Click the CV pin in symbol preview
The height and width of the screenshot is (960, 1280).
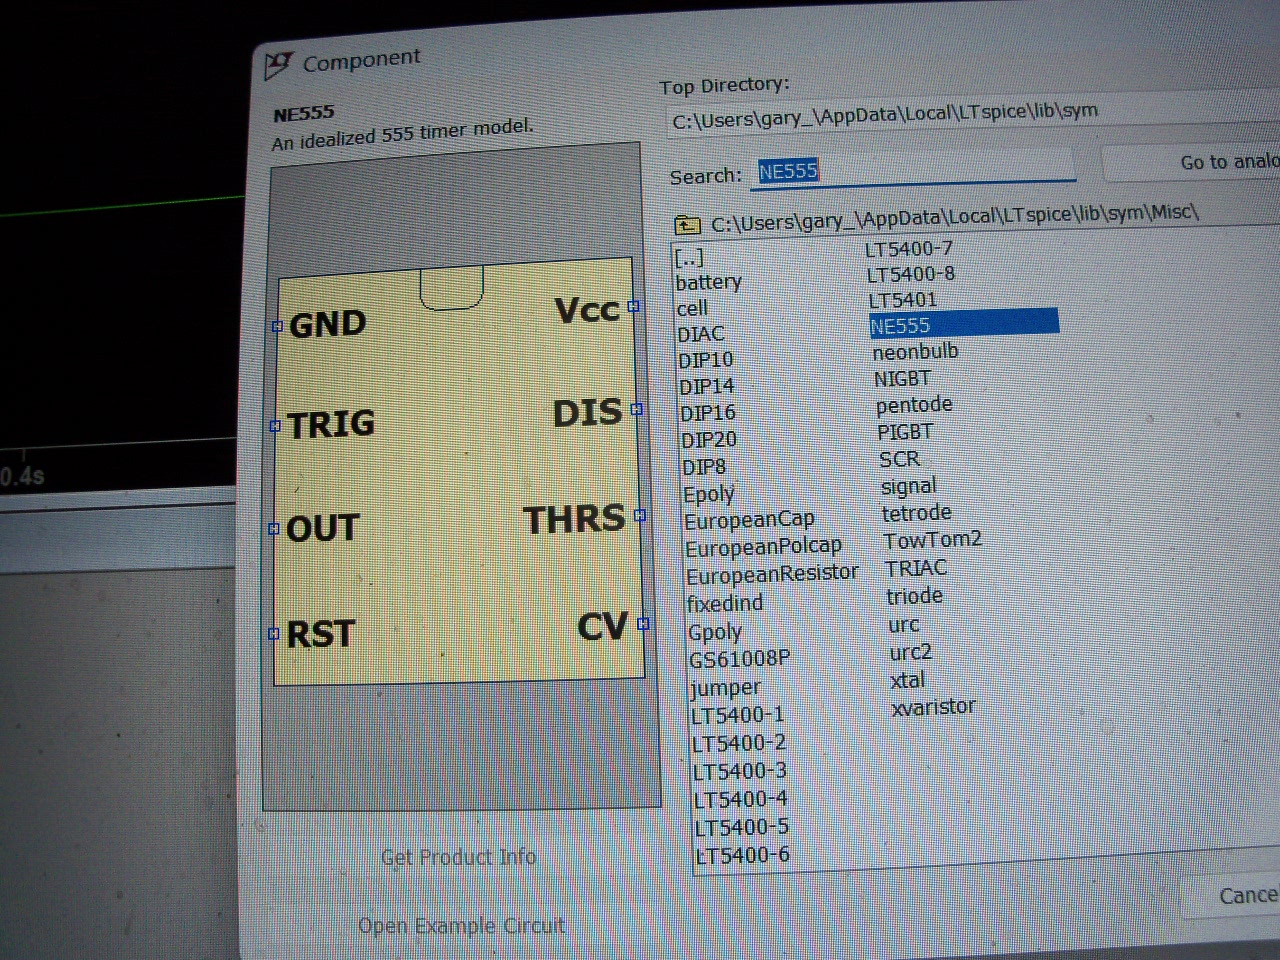[x=643, y=623]
